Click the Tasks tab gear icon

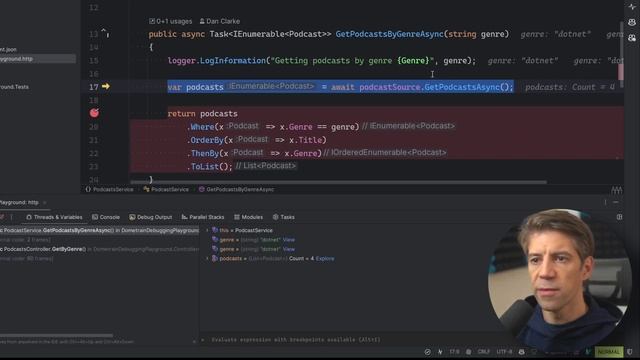point(276,217)
